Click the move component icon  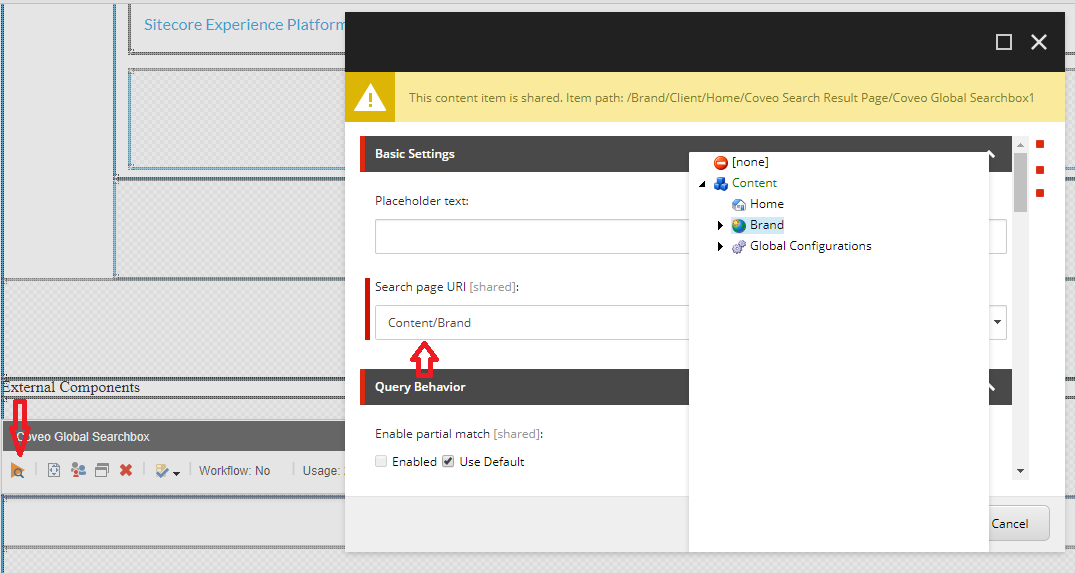(54, 470)
